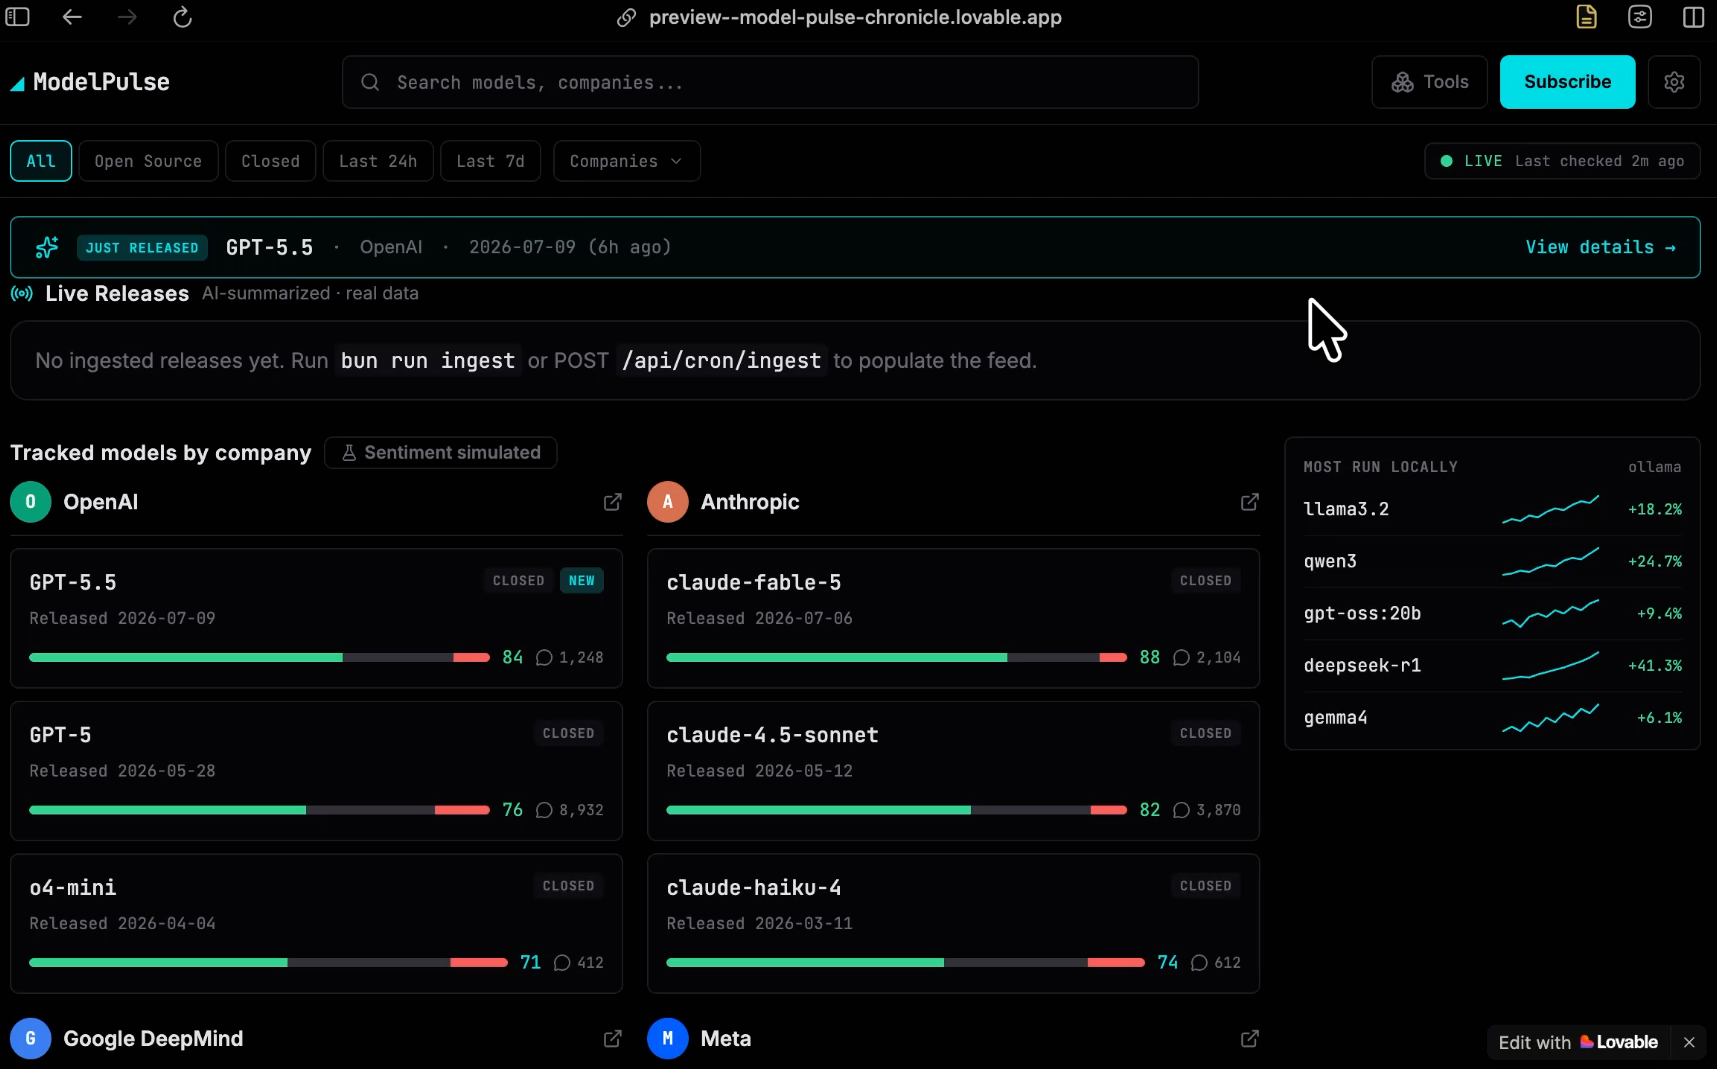This screenshot has width=1717, height=1069.
Task: Click the LIVE last checked status
Action: coord(1562,161)
